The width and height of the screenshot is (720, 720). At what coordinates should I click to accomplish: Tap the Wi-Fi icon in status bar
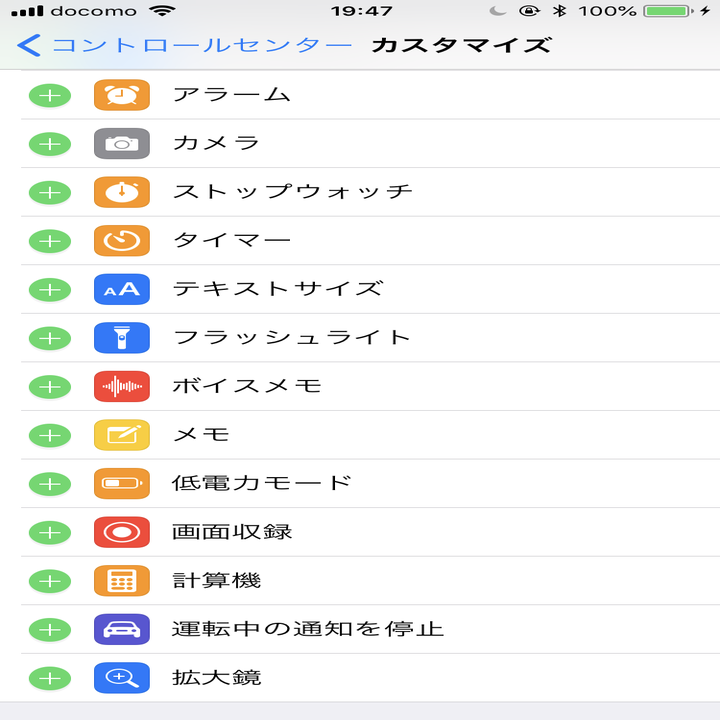pyautogui.click(x=161, y=11)
